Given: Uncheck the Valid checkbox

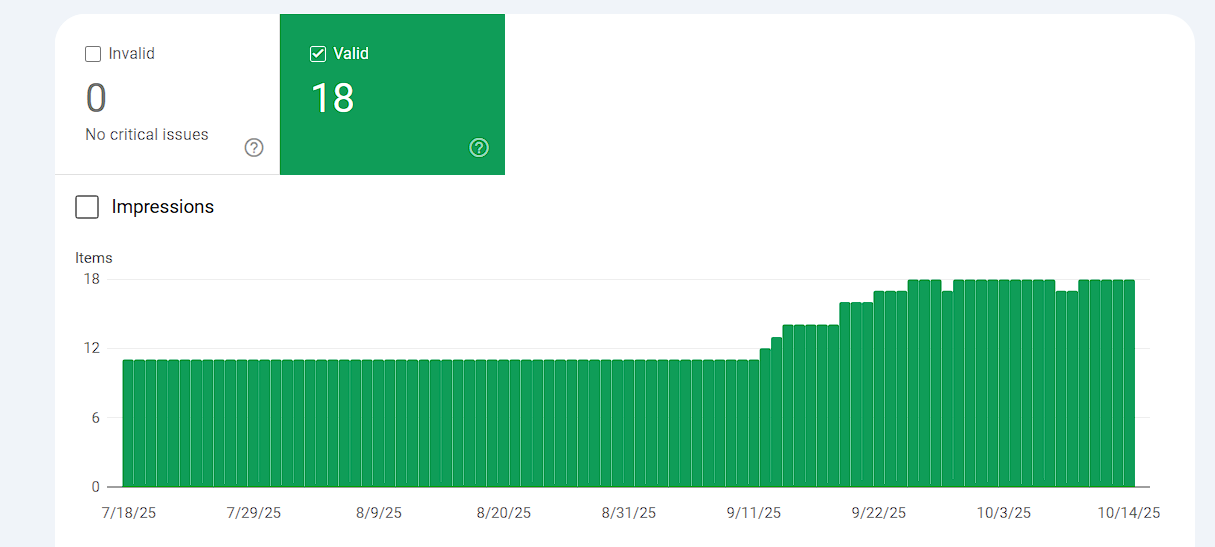Looking at the screenshot, I should [318, 54].
